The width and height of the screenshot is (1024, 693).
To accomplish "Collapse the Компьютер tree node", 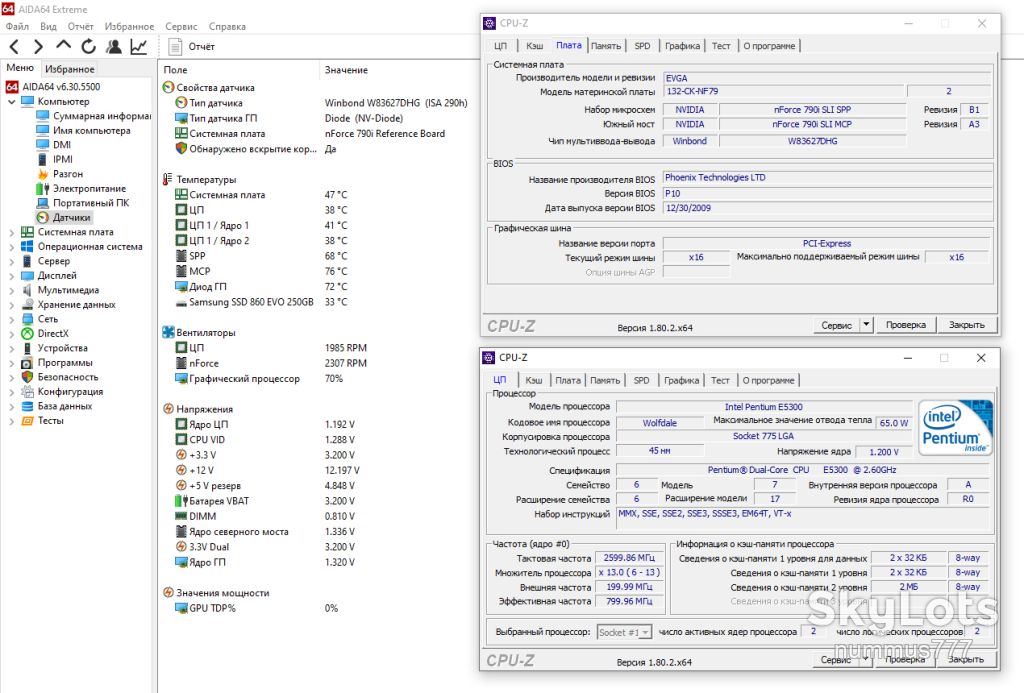I will 12,101.
